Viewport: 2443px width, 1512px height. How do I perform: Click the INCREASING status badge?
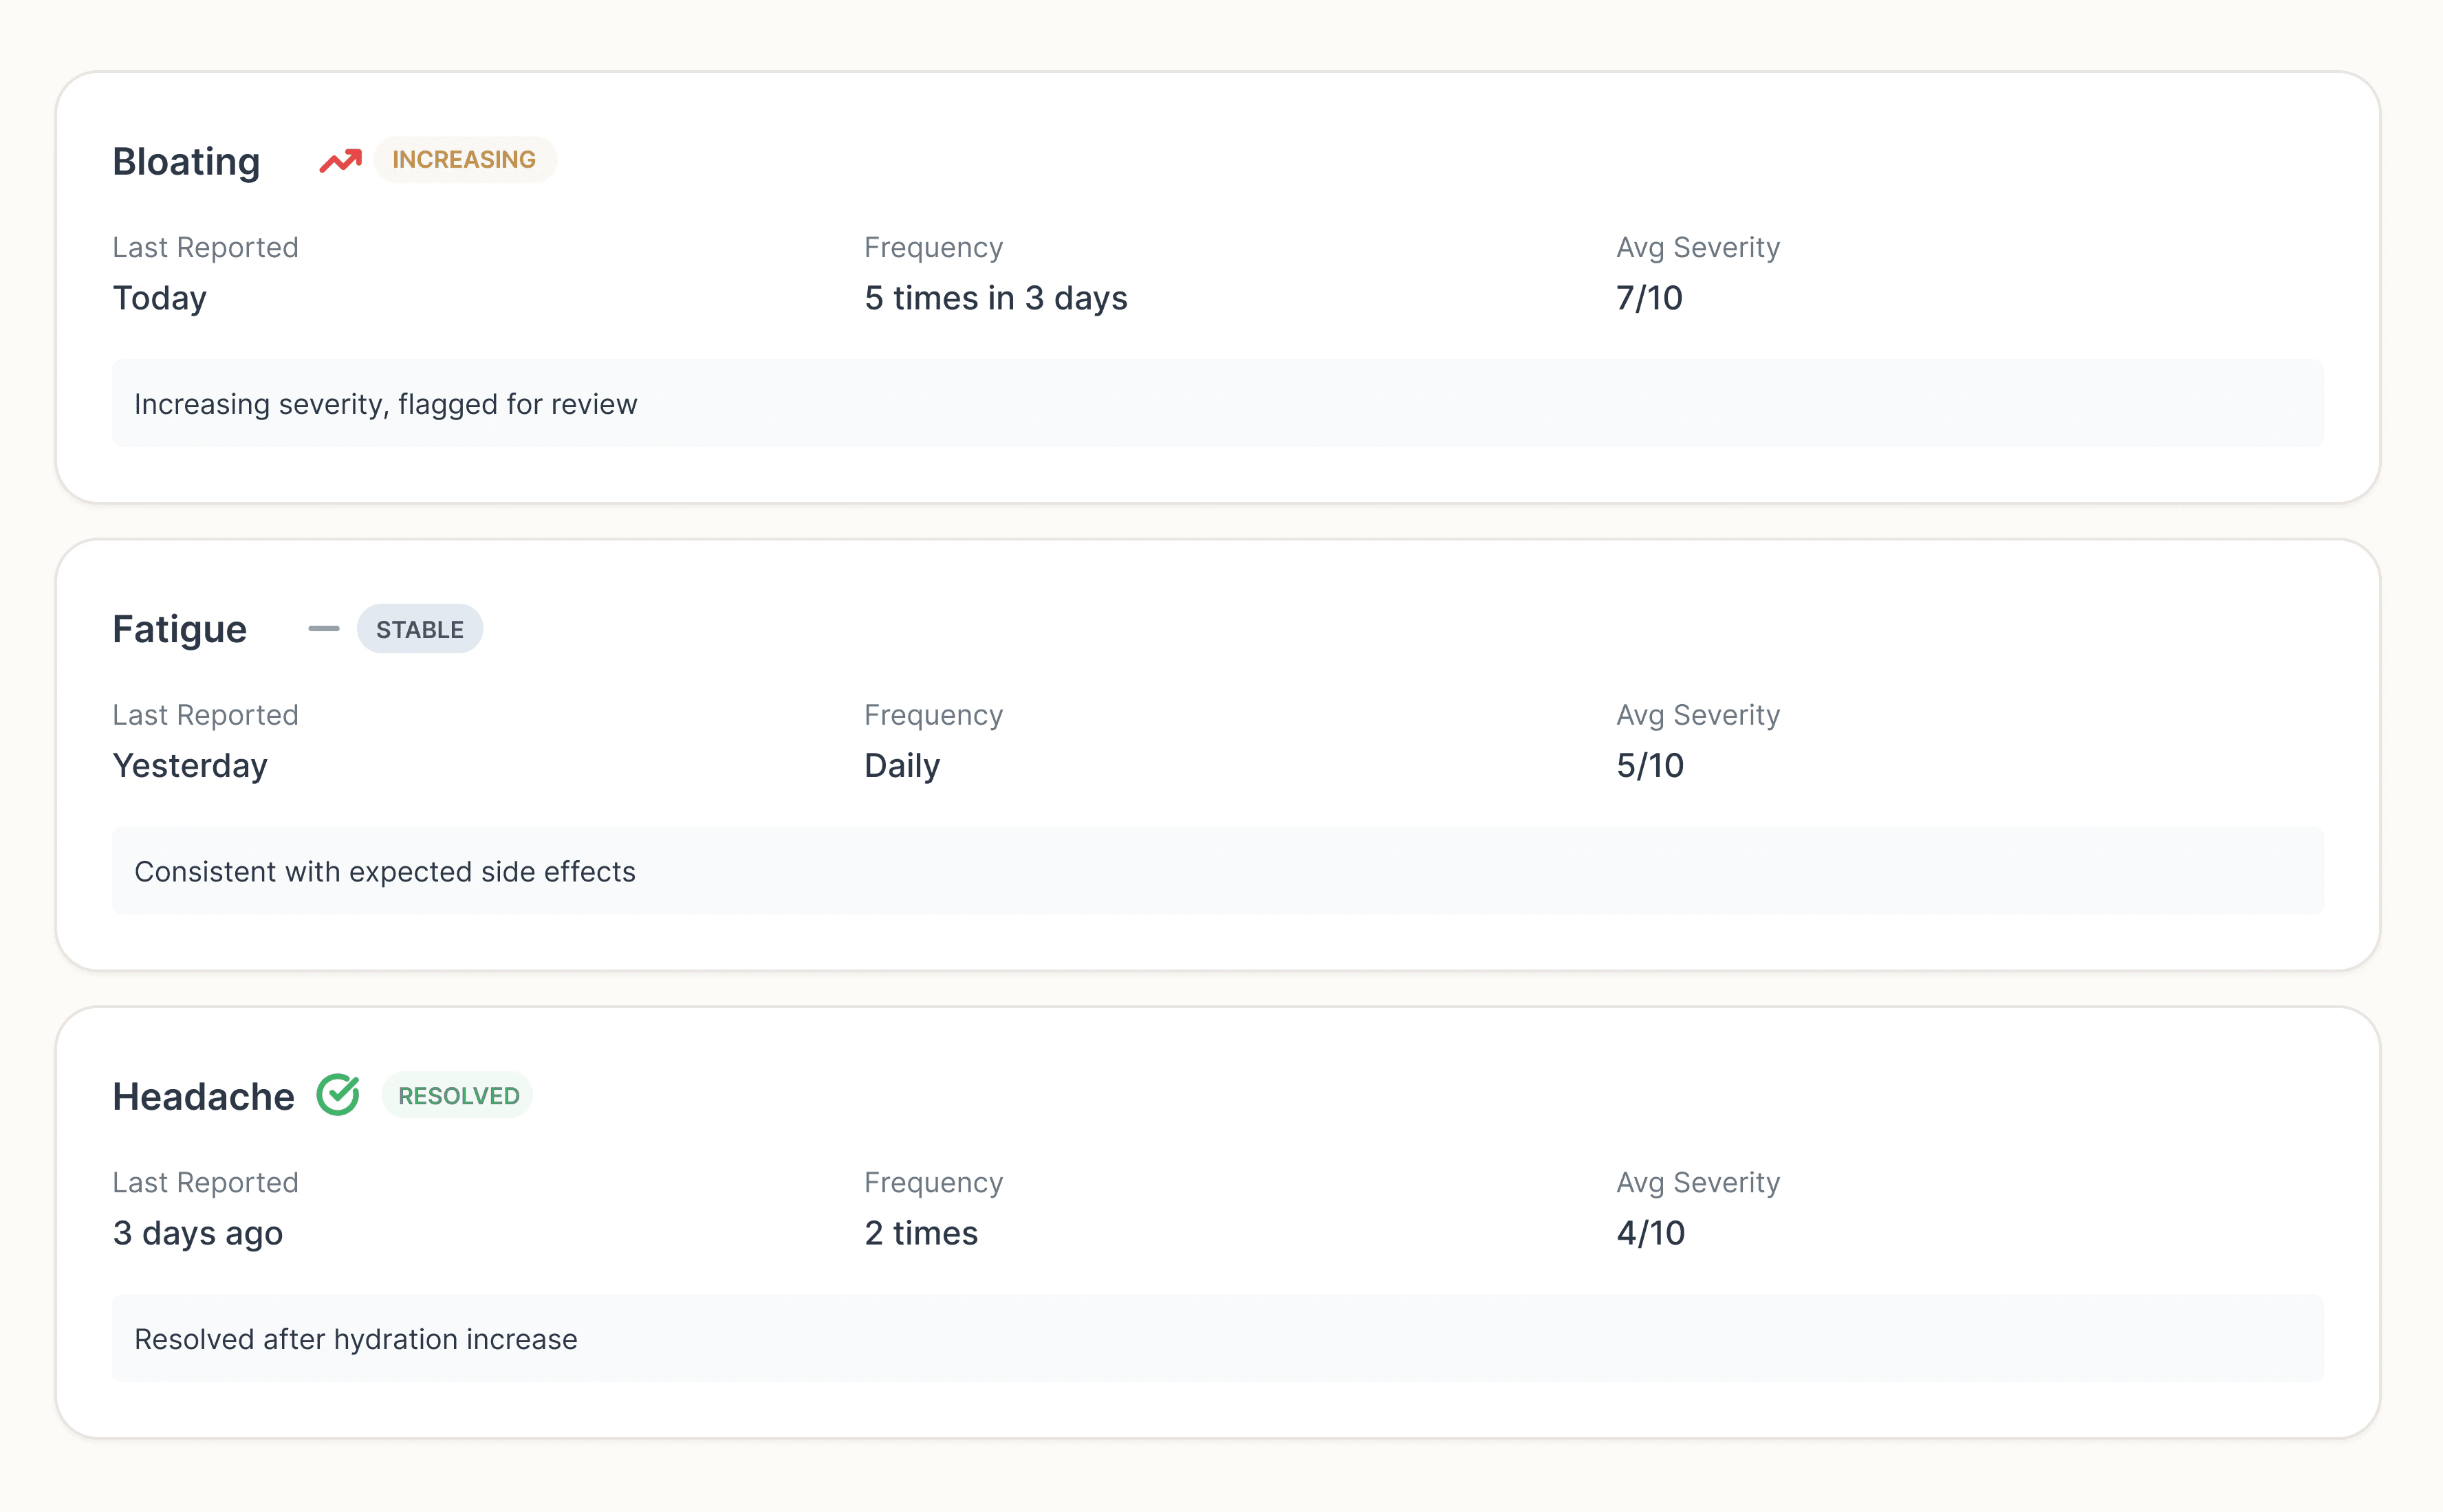[x=464, y=160]
